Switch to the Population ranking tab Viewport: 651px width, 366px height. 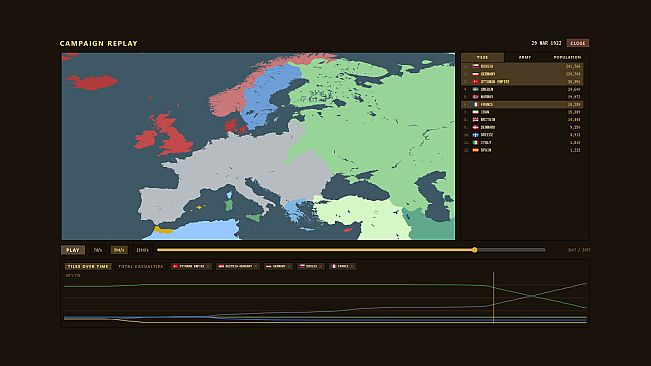point(567,57)
